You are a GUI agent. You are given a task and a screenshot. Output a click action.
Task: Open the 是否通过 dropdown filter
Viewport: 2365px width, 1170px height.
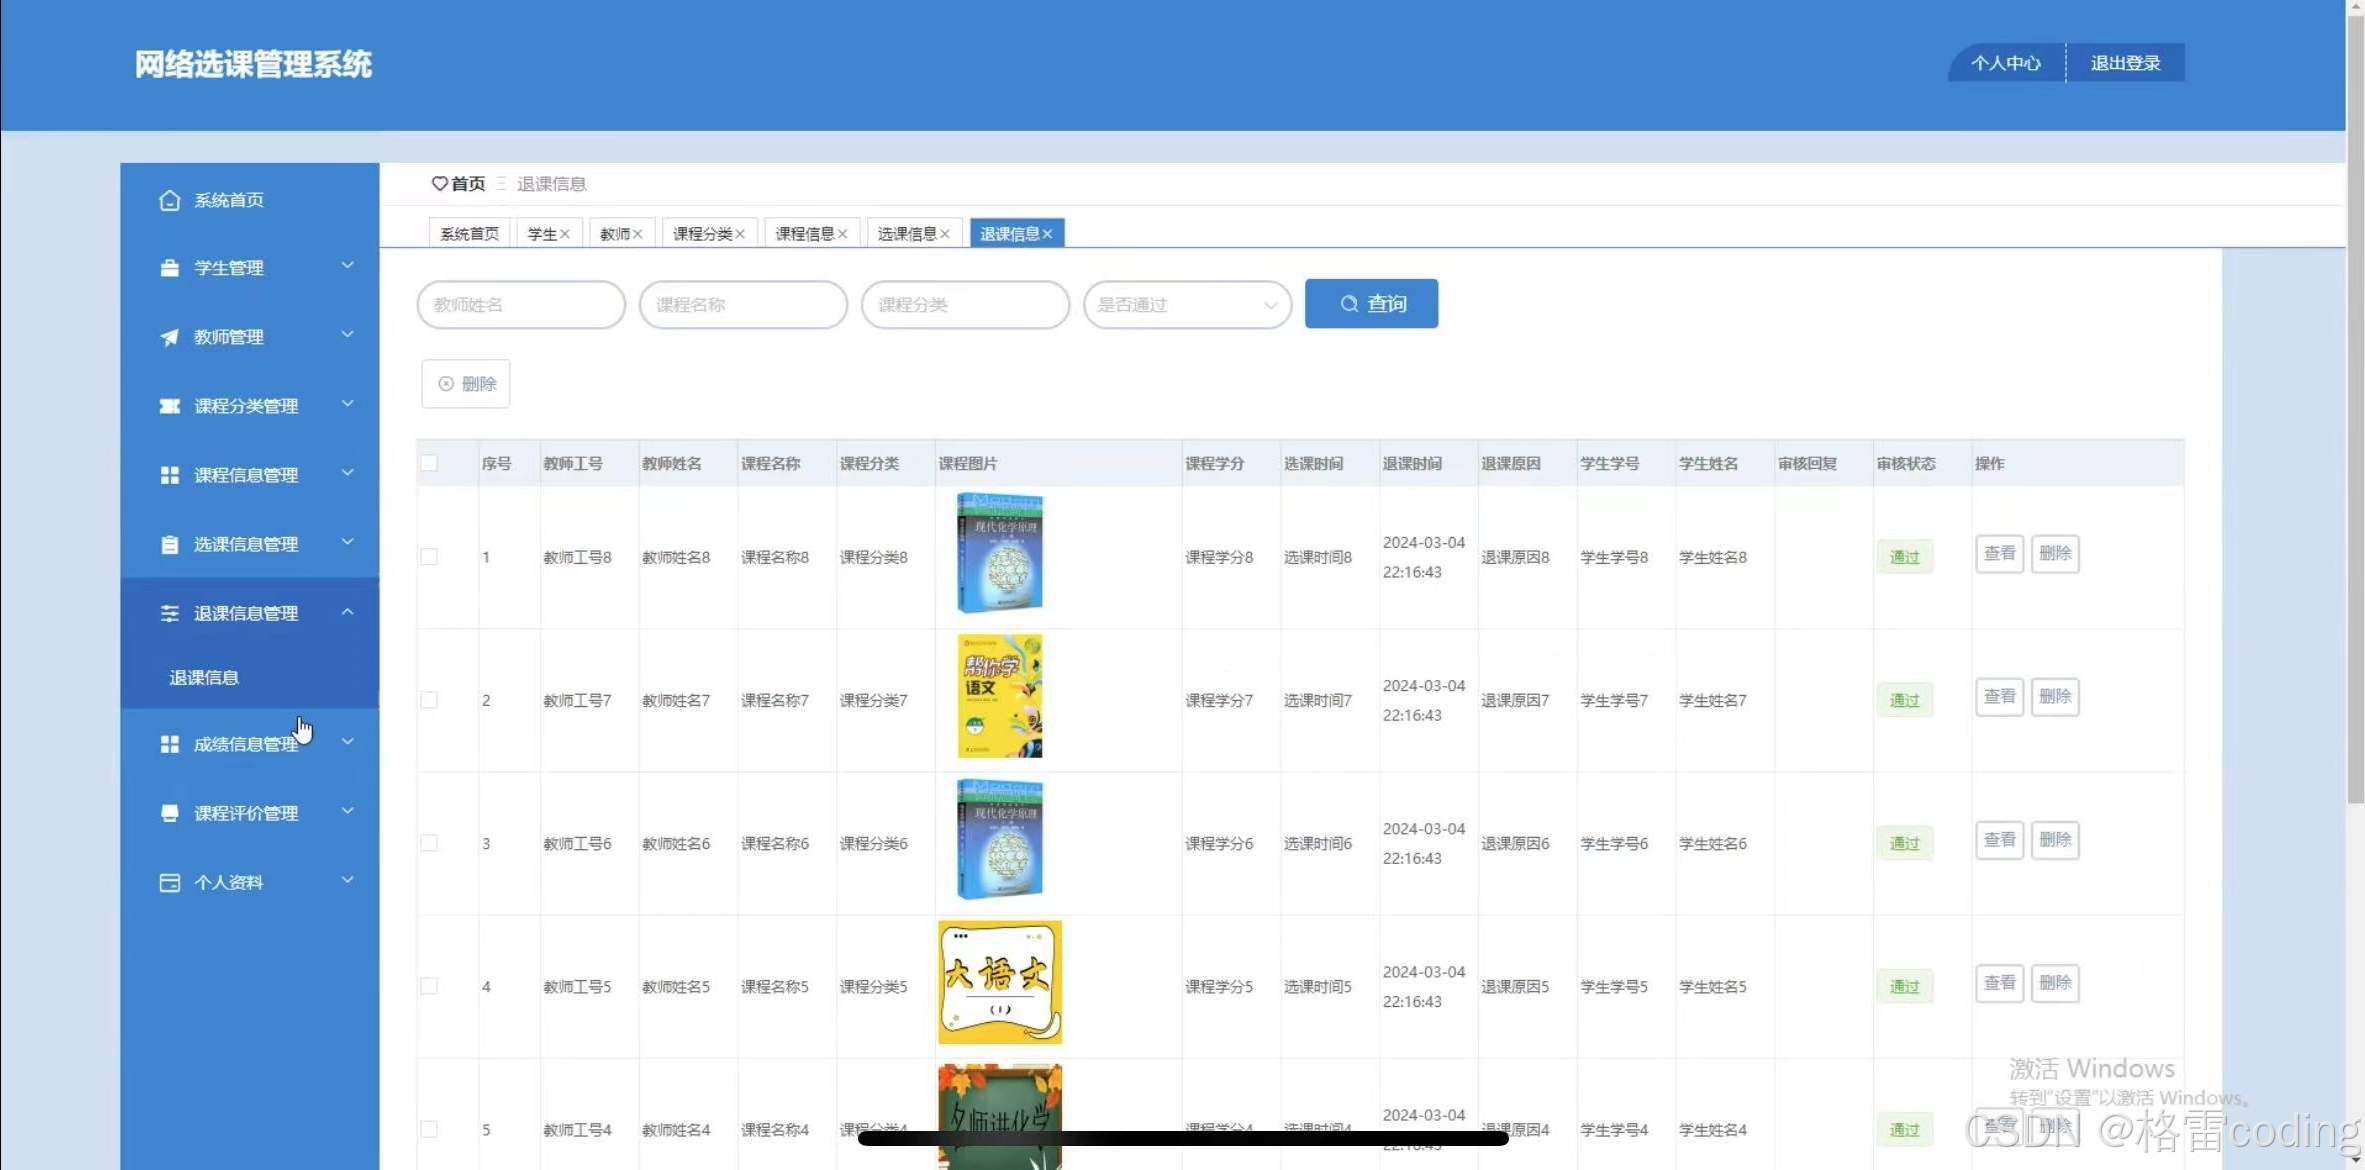[1186, 304]
